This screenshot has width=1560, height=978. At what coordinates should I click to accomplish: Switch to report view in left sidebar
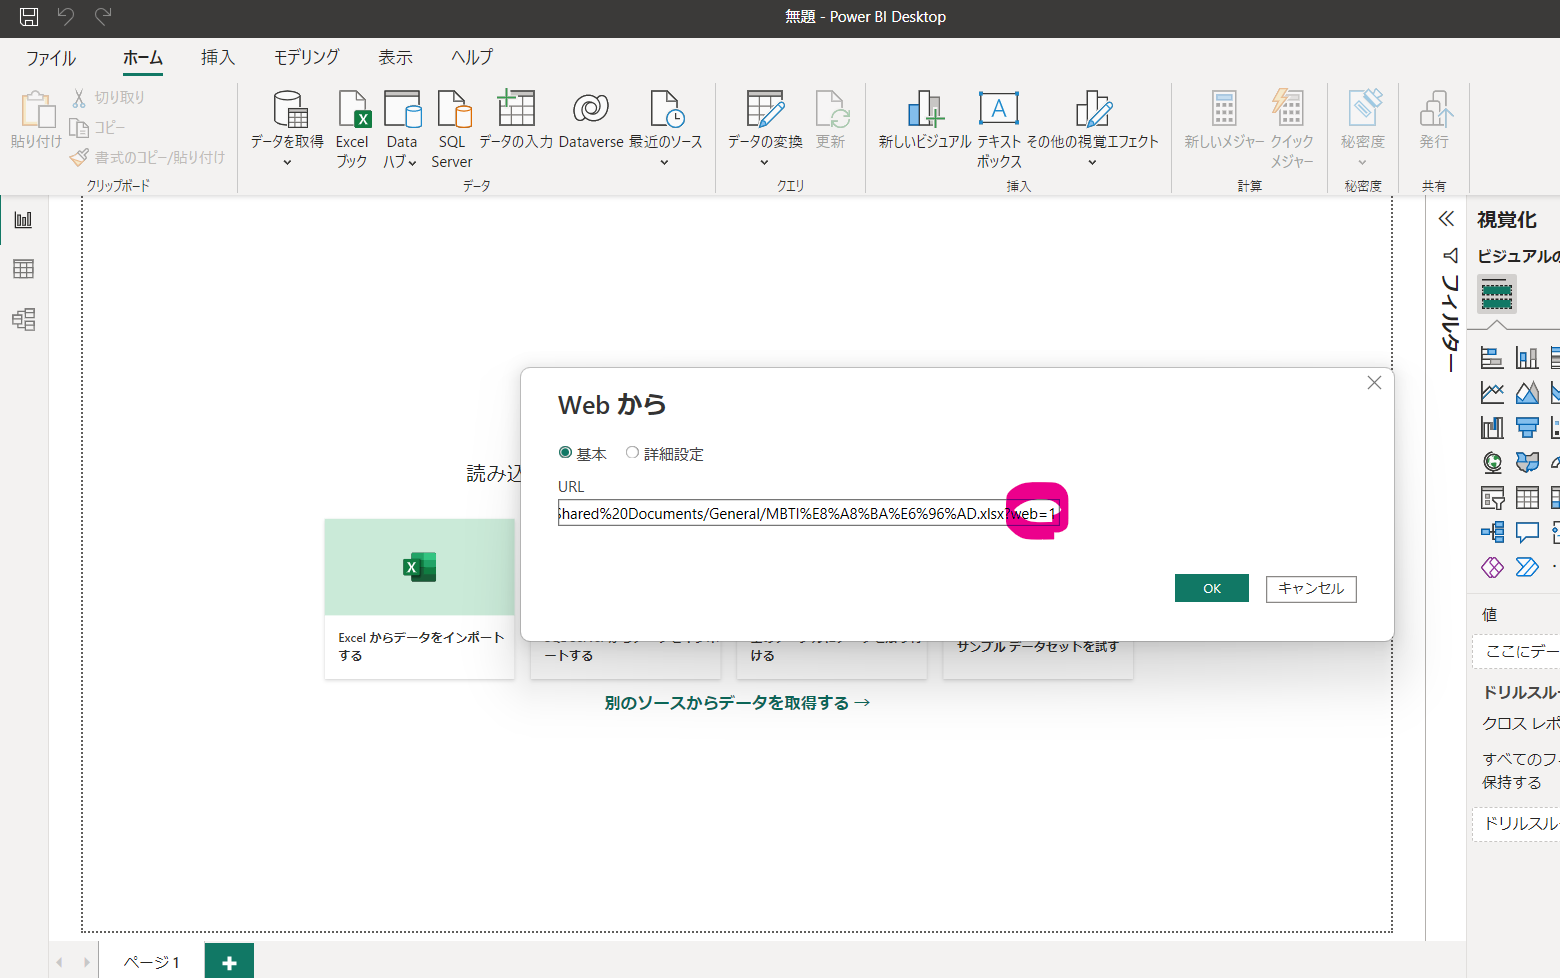point(23,220)
